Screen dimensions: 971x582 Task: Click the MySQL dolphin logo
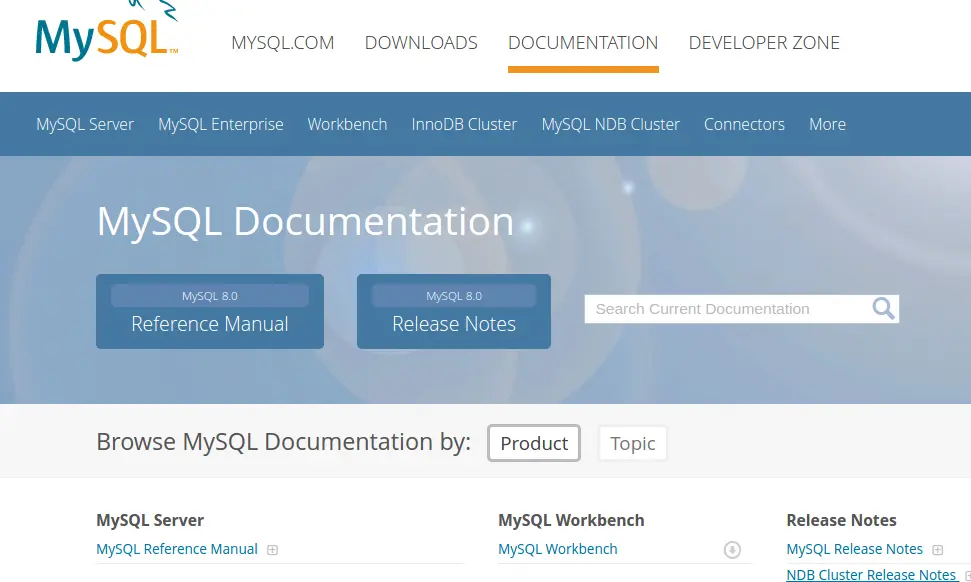(x=107, y=31)
